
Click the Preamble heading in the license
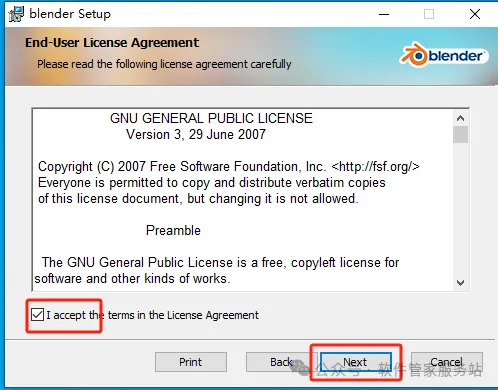[173, 230]
